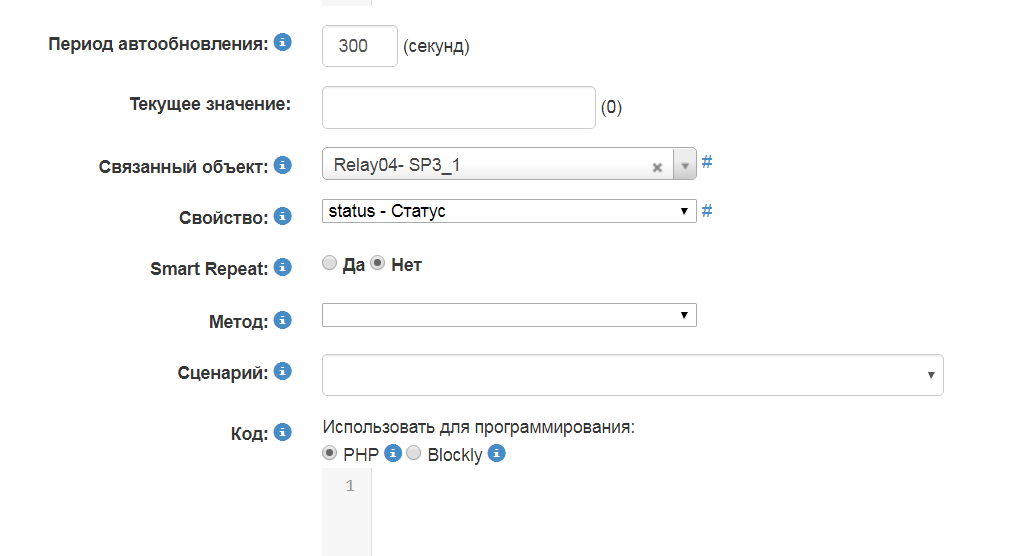Click info icon beside Связанный объект label
Viewport: 1023px width, 556px height.
point(283,164)
